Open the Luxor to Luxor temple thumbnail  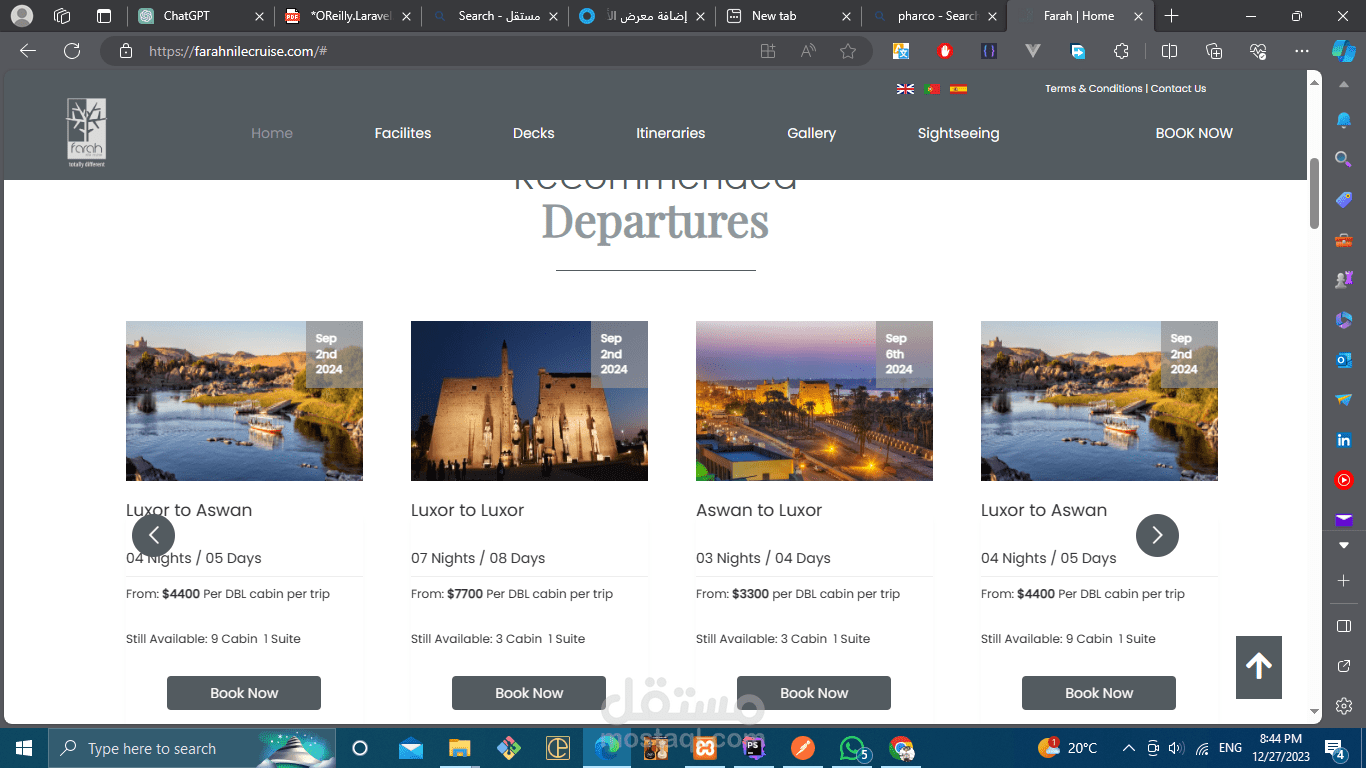529,401
